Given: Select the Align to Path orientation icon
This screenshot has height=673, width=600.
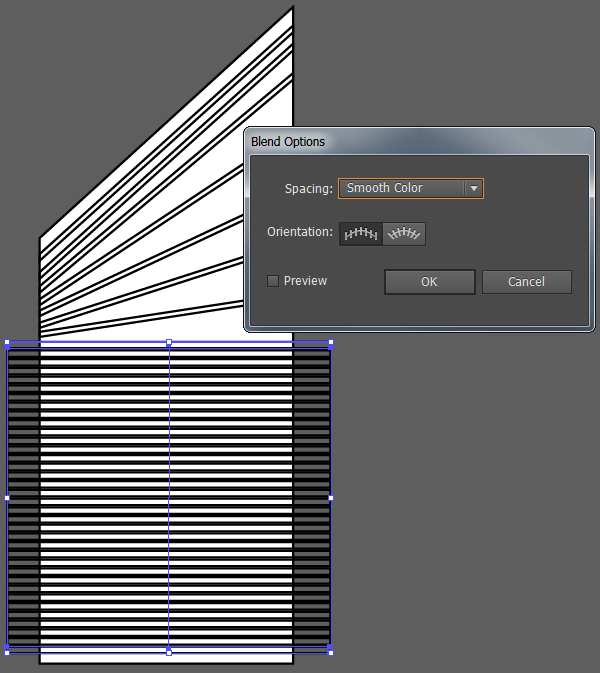Looking at the screenshot, I should (405, 233).
